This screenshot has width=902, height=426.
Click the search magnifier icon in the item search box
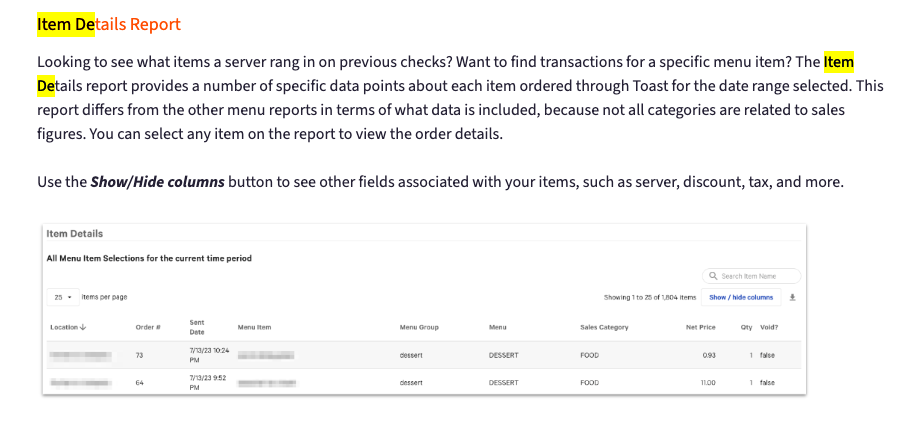pos(713,276)
